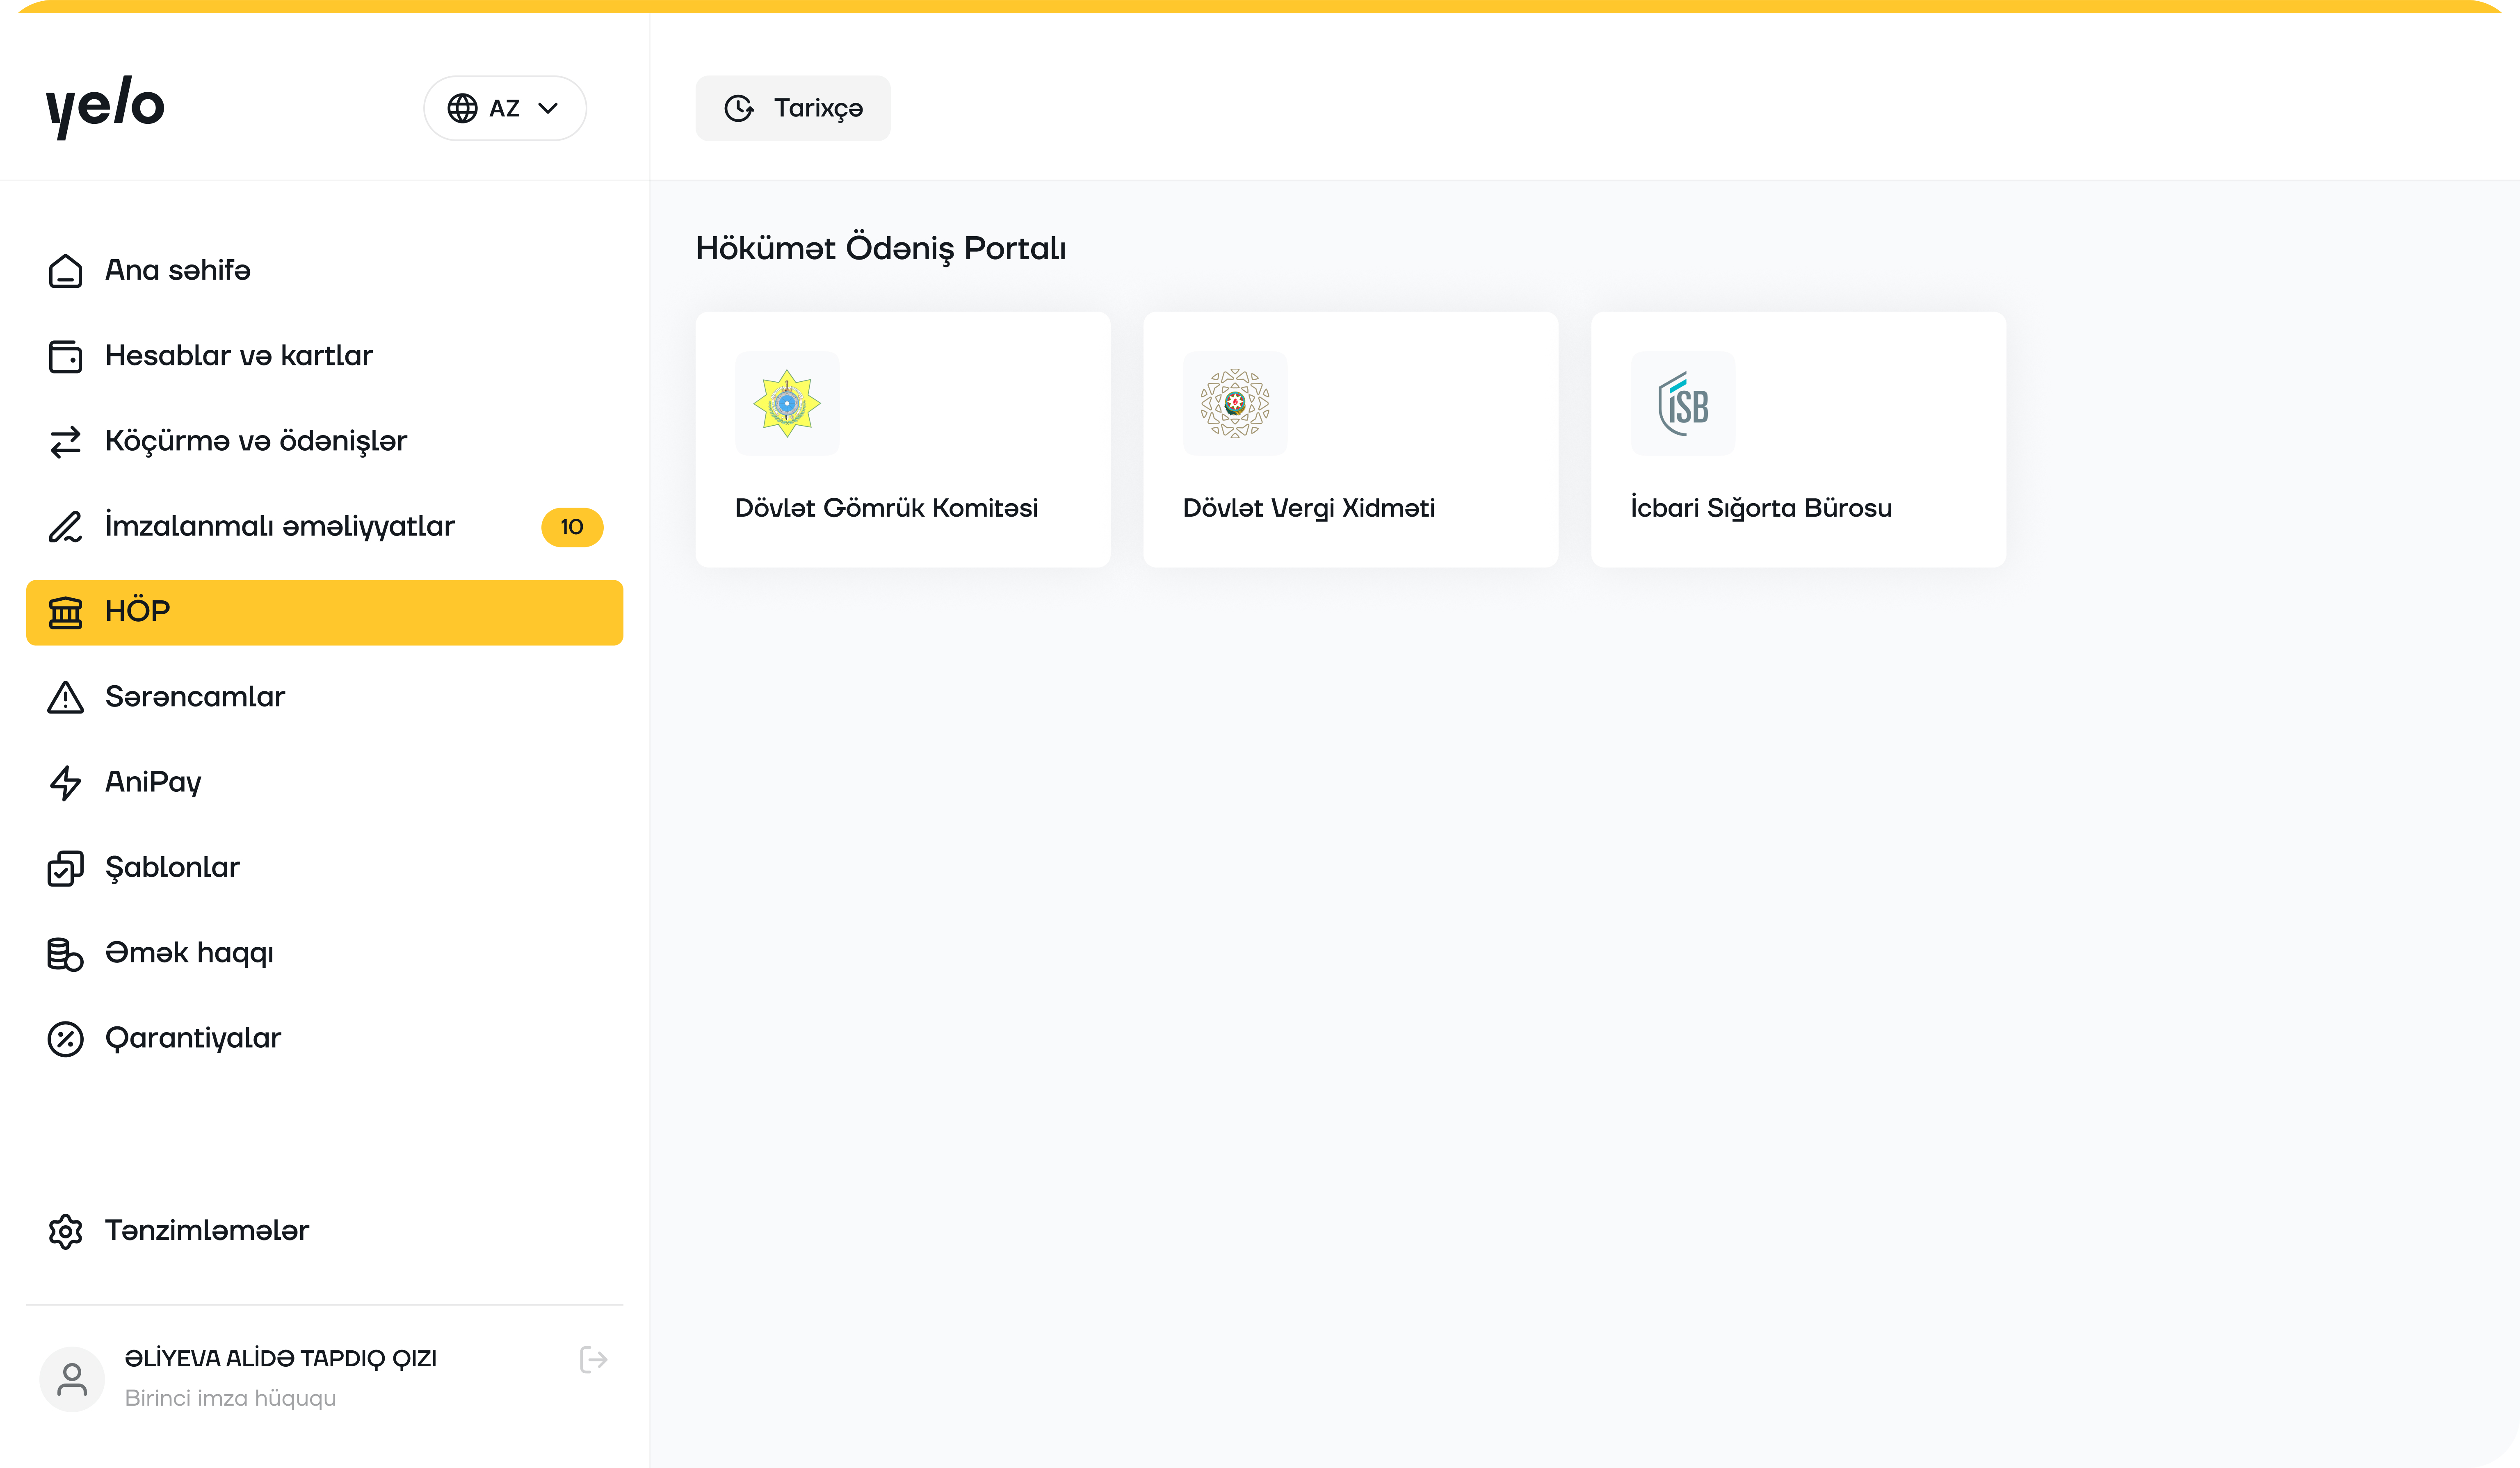The height and width of the screenshot is (1468, 2520).
Task: Open İmzalanmalı əməliyyatlar section
Action: tap(324, 526)
